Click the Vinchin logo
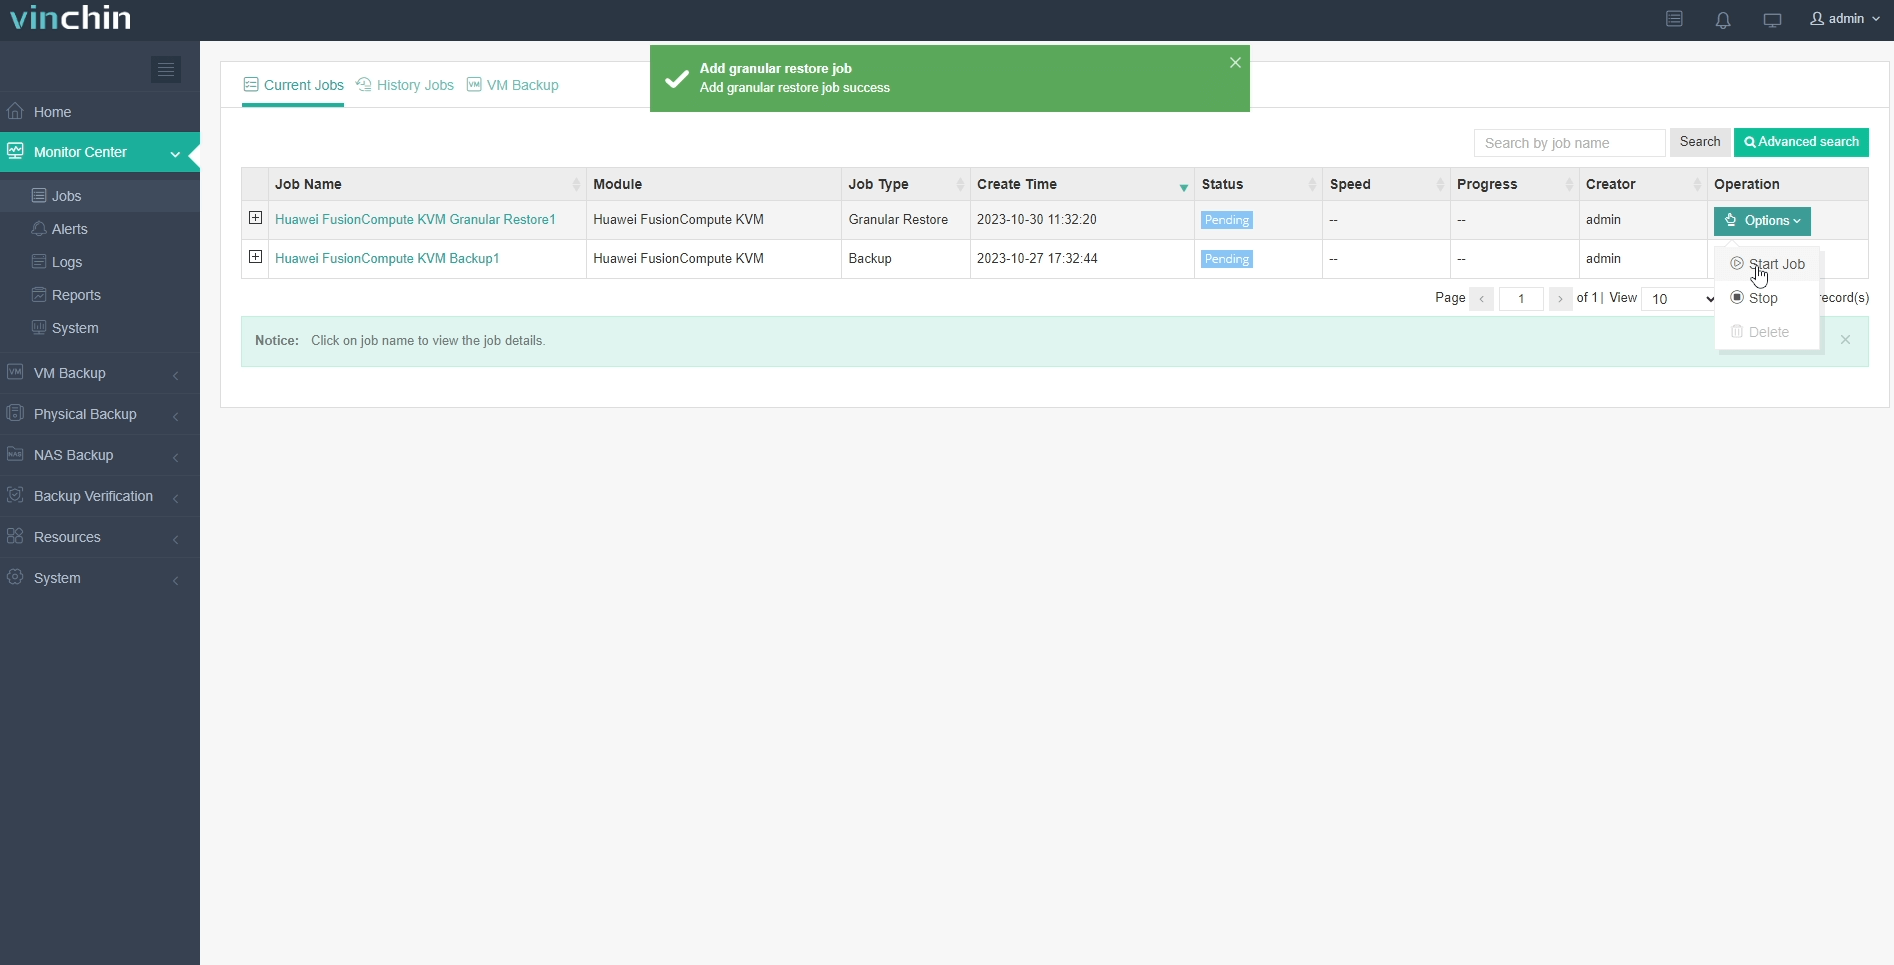Viewport: 1894px width, 965px height. (x=70, y=18)
